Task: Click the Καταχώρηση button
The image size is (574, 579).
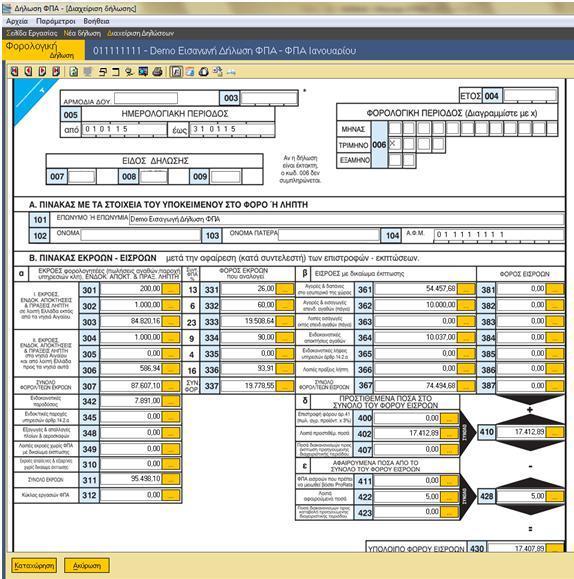Action: (34, 565)
